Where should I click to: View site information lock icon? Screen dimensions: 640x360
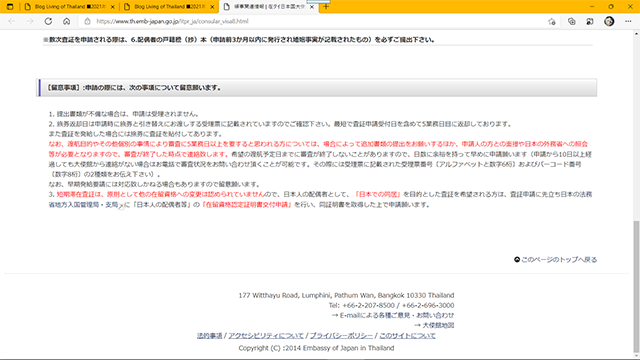(x=87, y=21)
